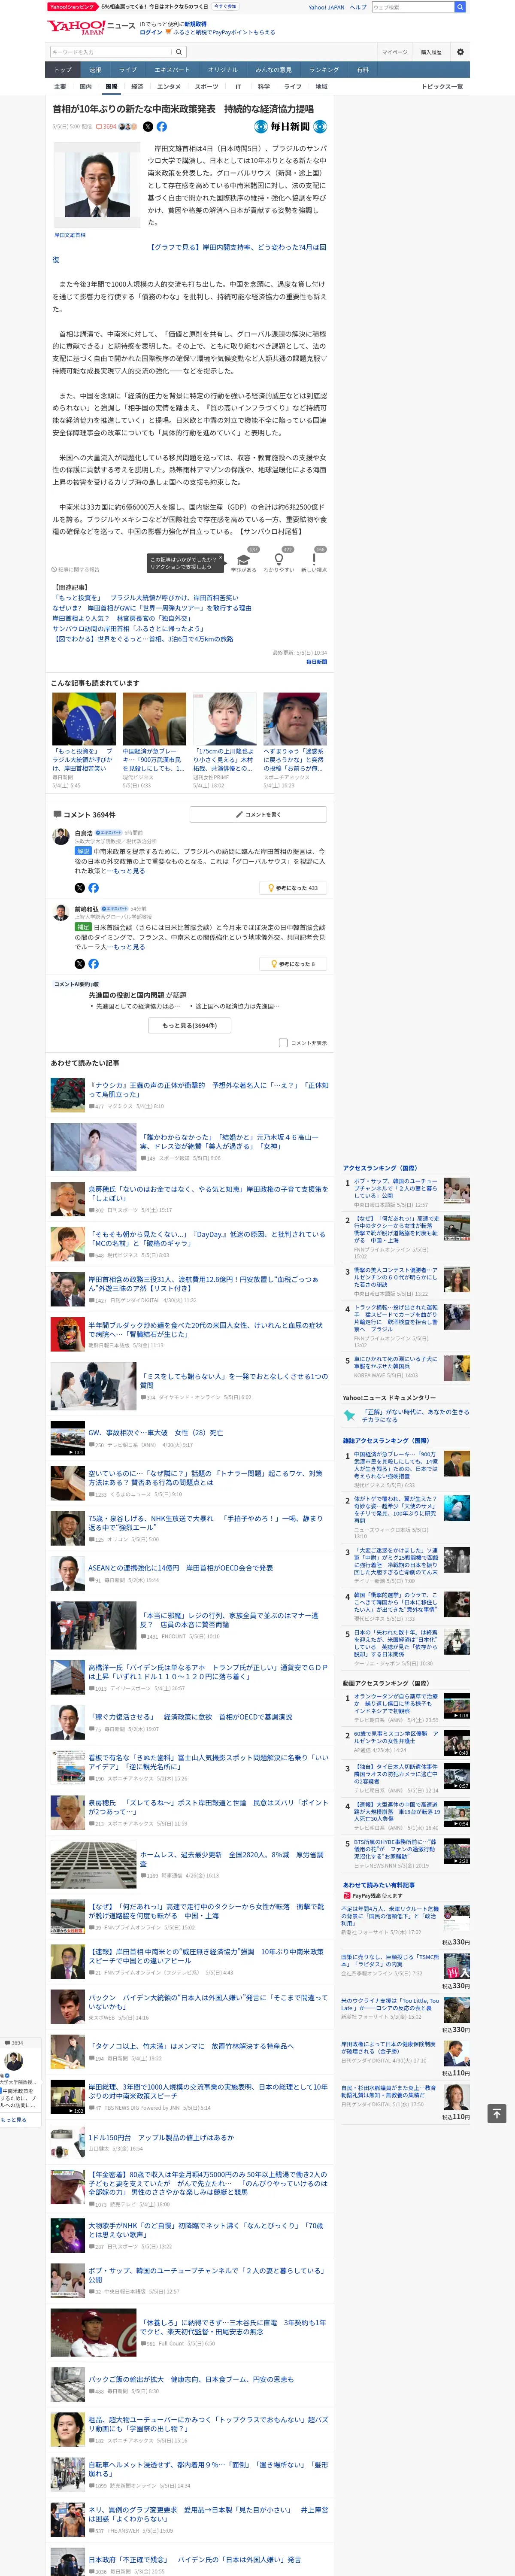
Task: Toggle the コメント非表示 checkbox
Action: click(x=283, y=1043)
